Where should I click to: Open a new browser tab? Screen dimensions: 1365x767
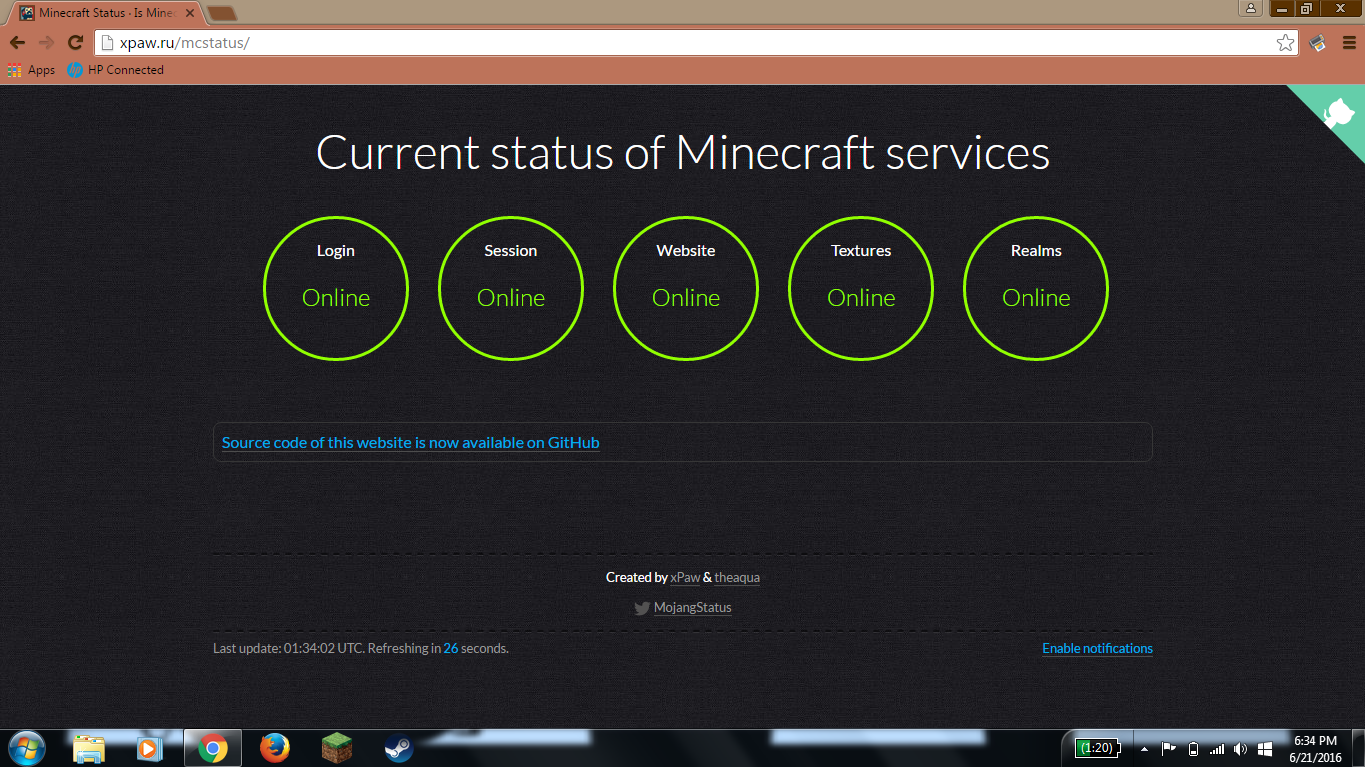(x=221, y=13)
